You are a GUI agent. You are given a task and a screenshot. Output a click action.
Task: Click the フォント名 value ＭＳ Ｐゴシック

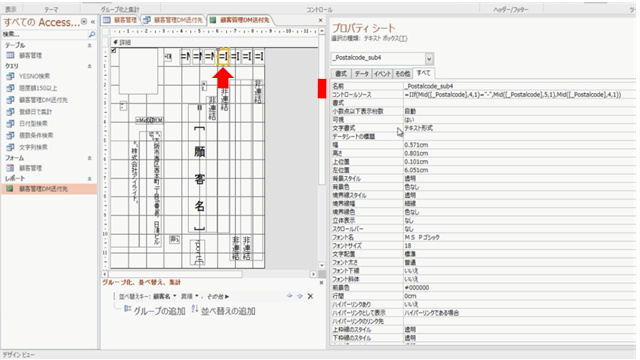(519, 237)
